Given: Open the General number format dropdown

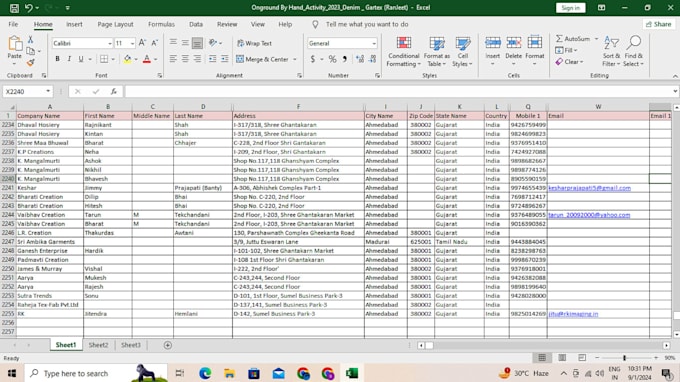Looking at the screenshot, I should click(x=374, y=43).
